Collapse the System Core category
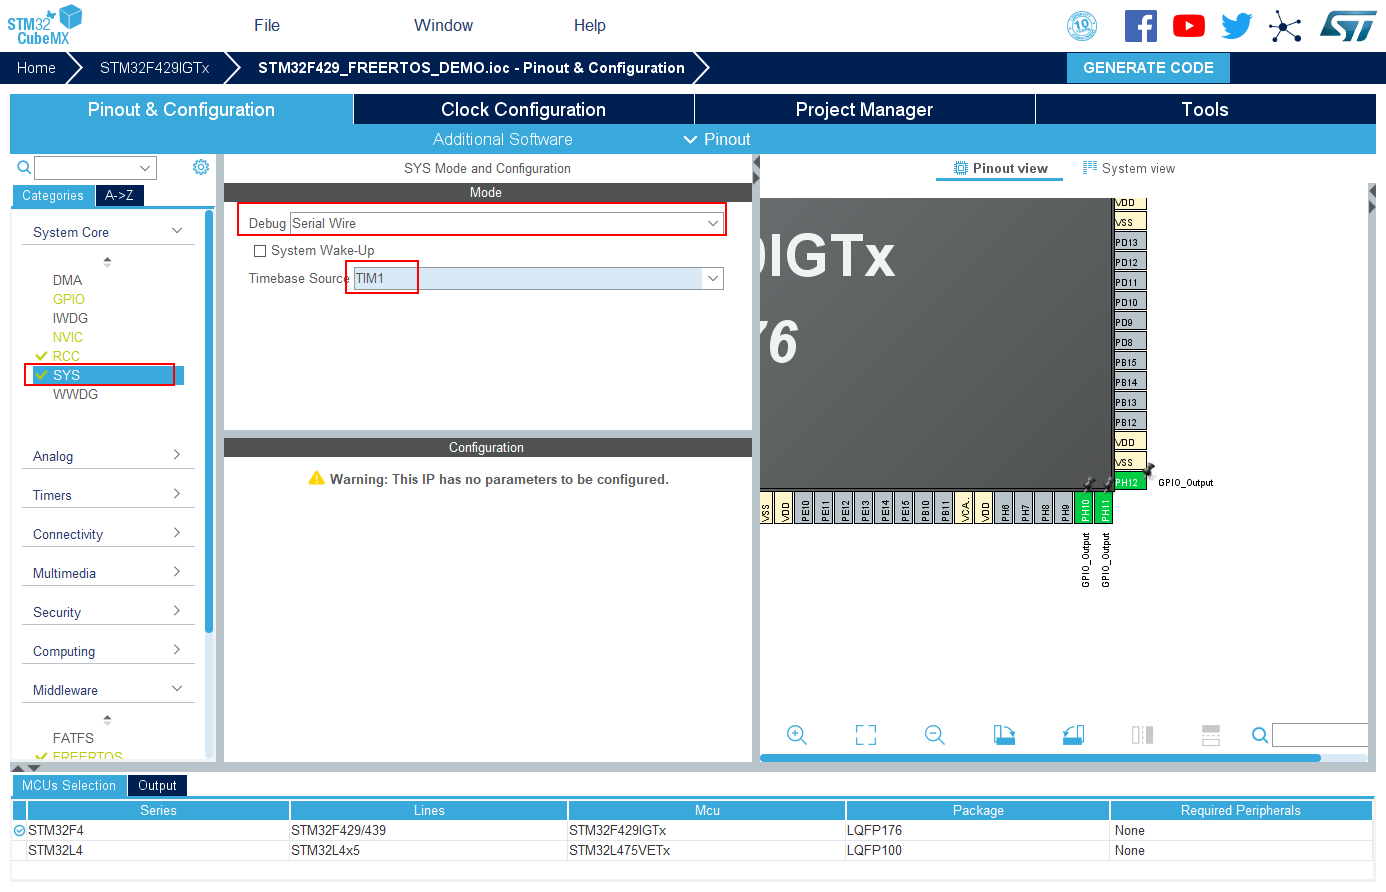The width and height of the screenshot is (1386, 892). point(108,232)
